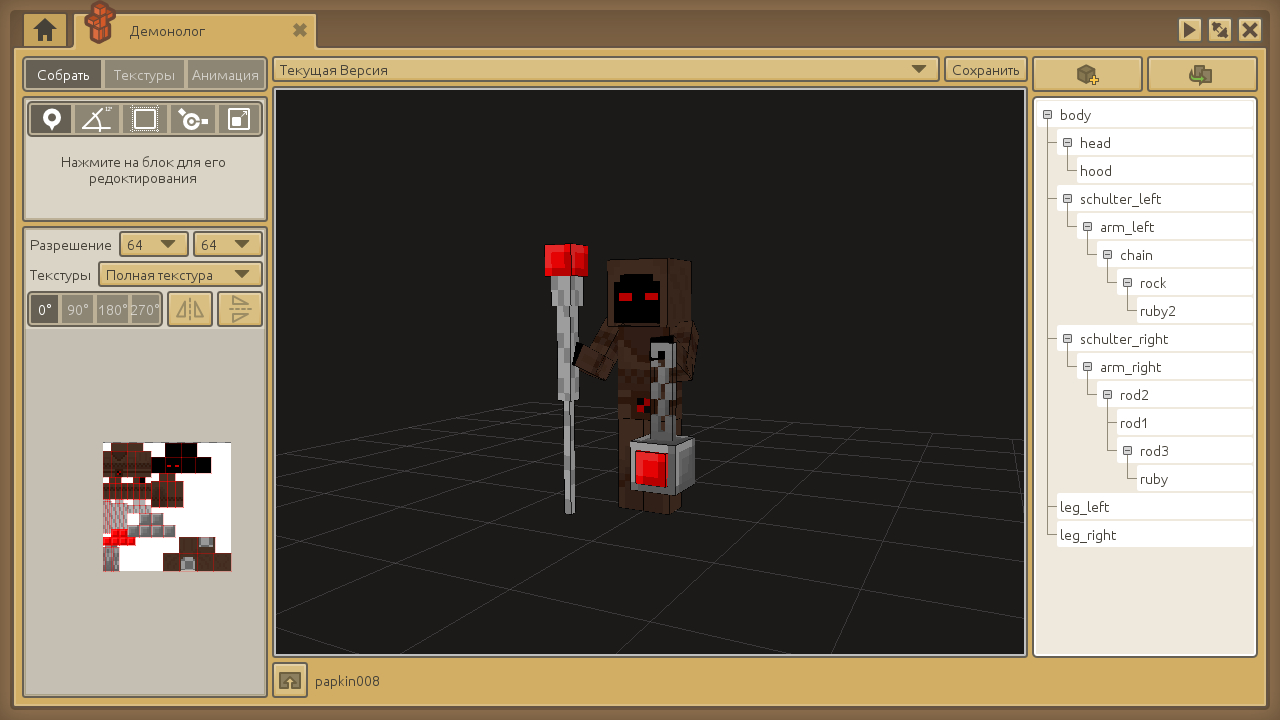Switch to the Анимация tab
This screenshot has width=1280, height=720.
click(225, 75)
